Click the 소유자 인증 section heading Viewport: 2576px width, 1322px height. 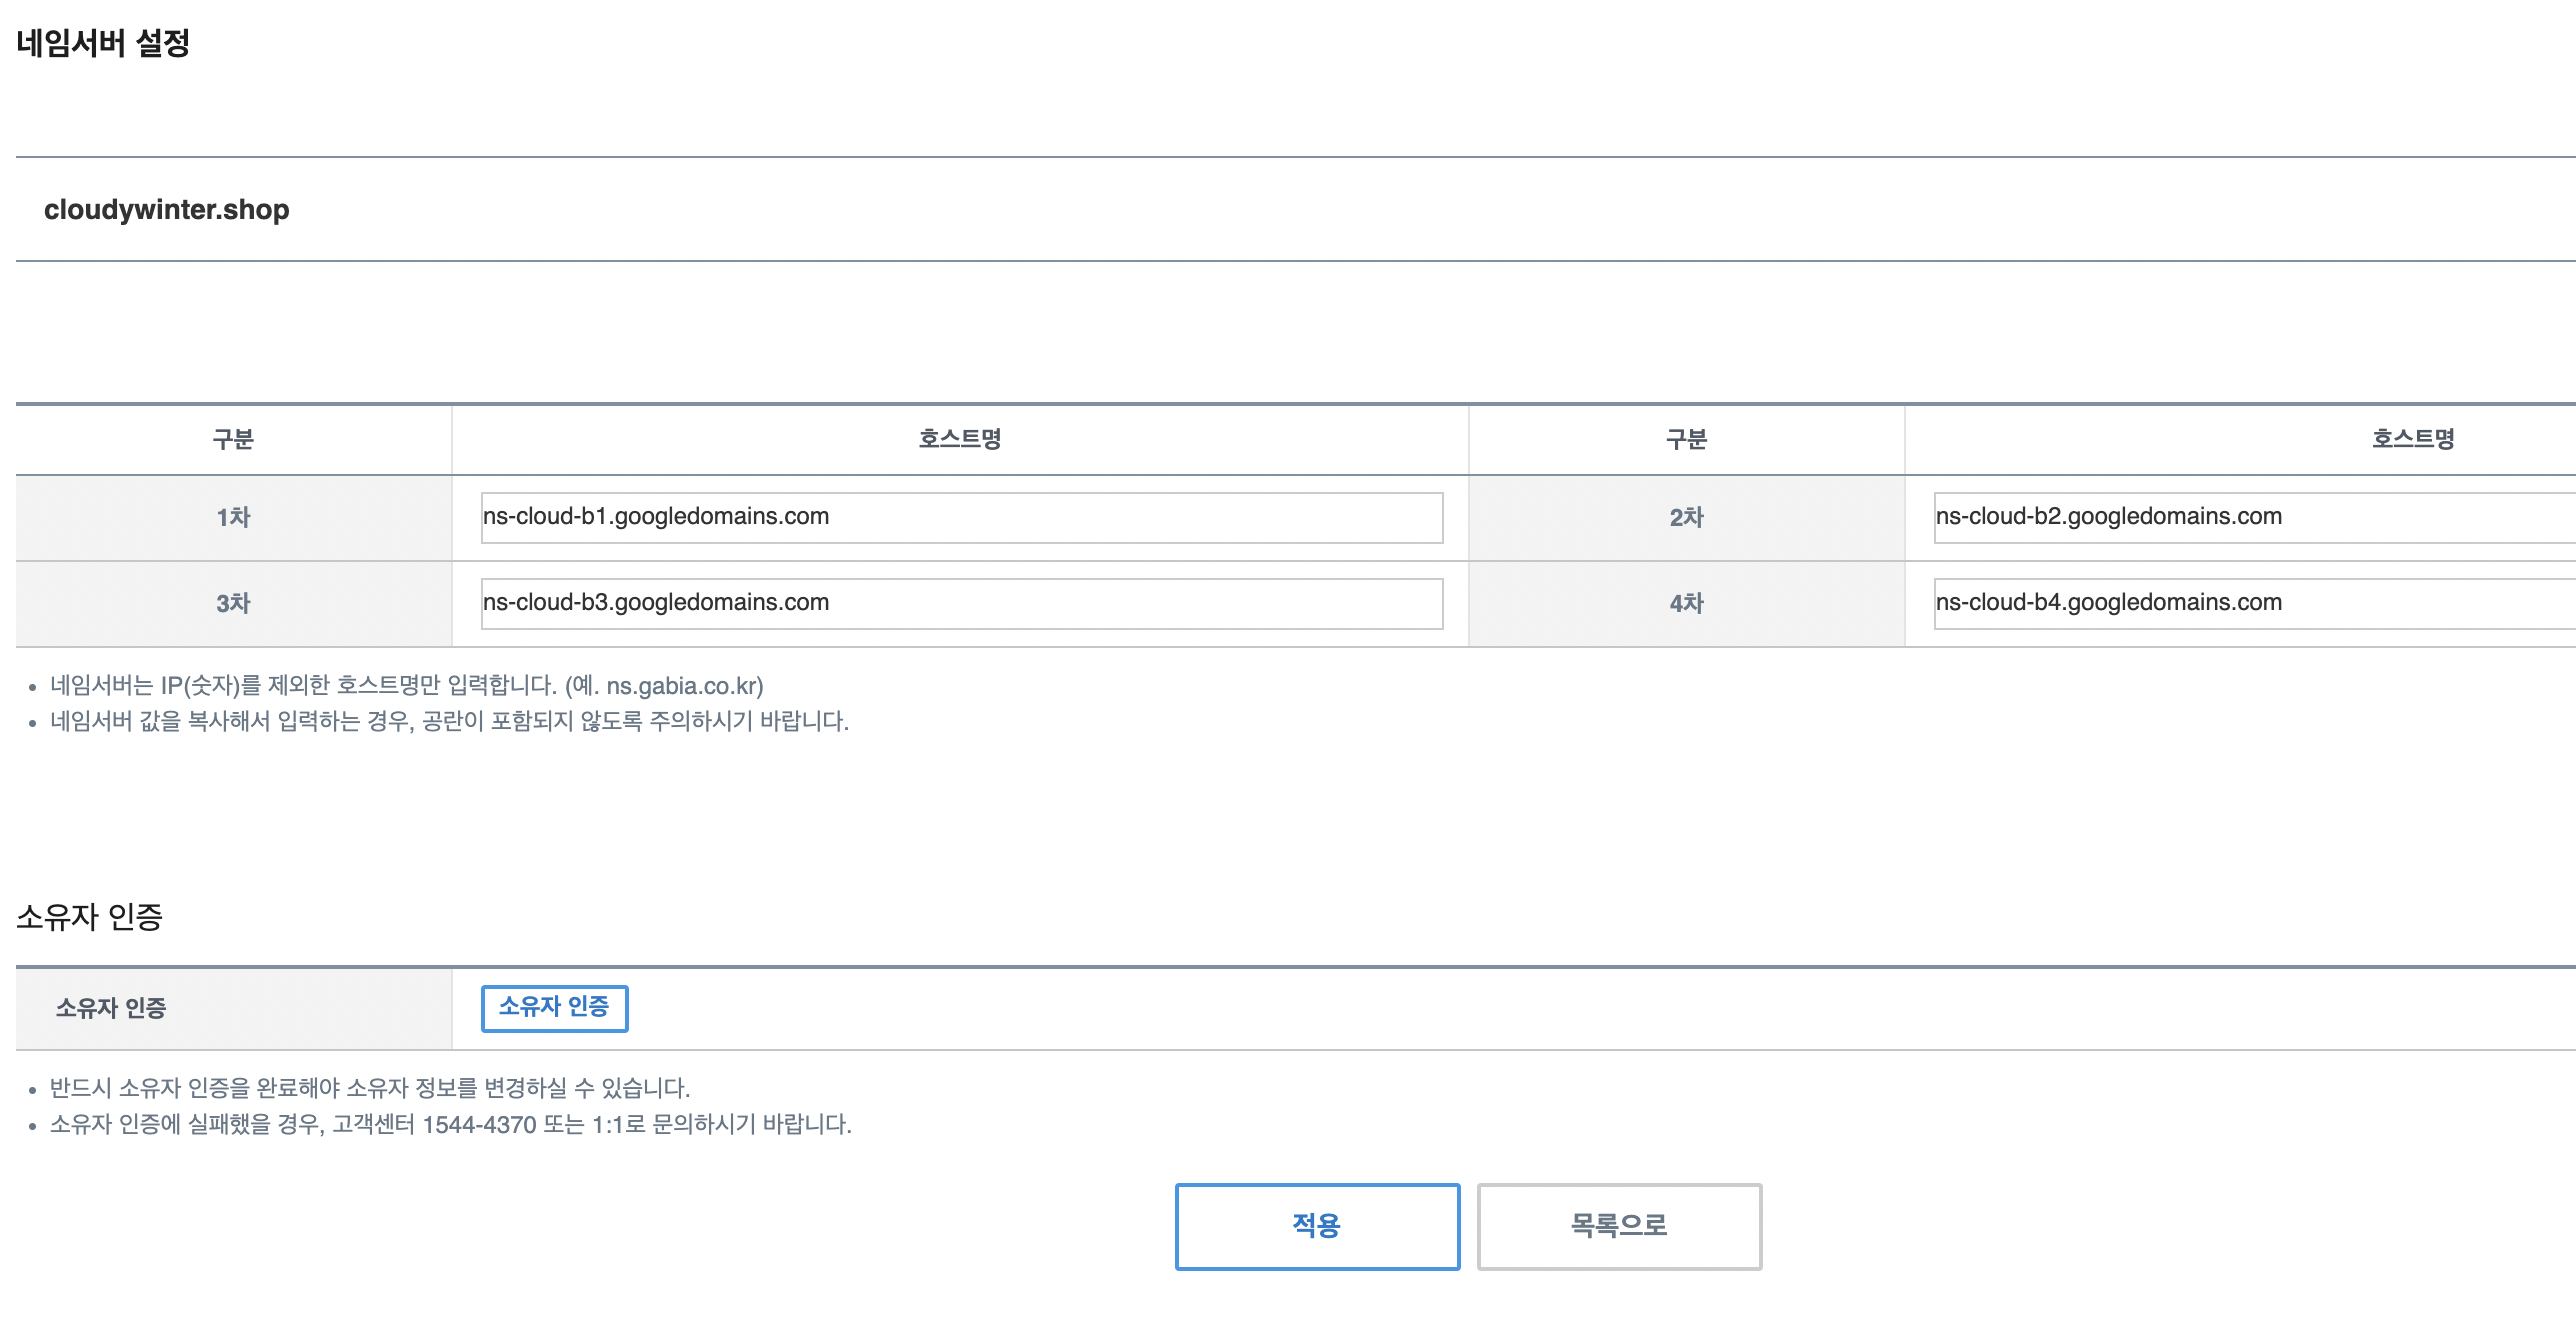[x=89, y=917]
